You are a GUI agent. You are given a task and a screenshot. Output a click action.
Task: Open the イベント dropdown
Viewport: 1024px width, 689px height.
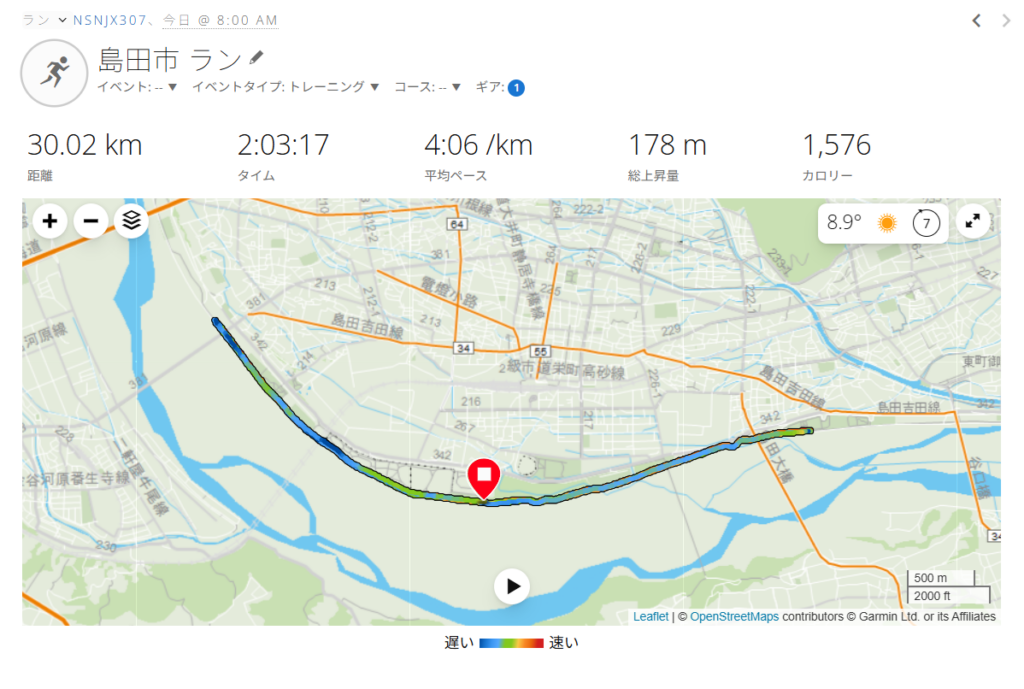pos(137,87)
